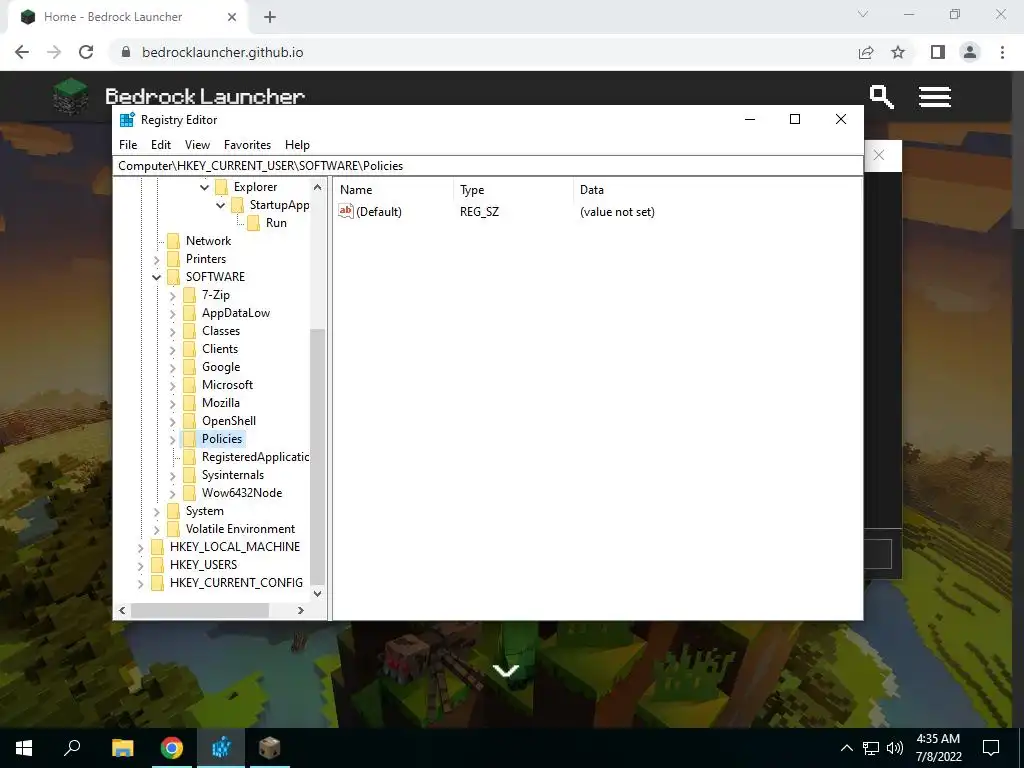The image size is (1024, 768).
Task: Select the Network key
Action: [x=208, y=241]
